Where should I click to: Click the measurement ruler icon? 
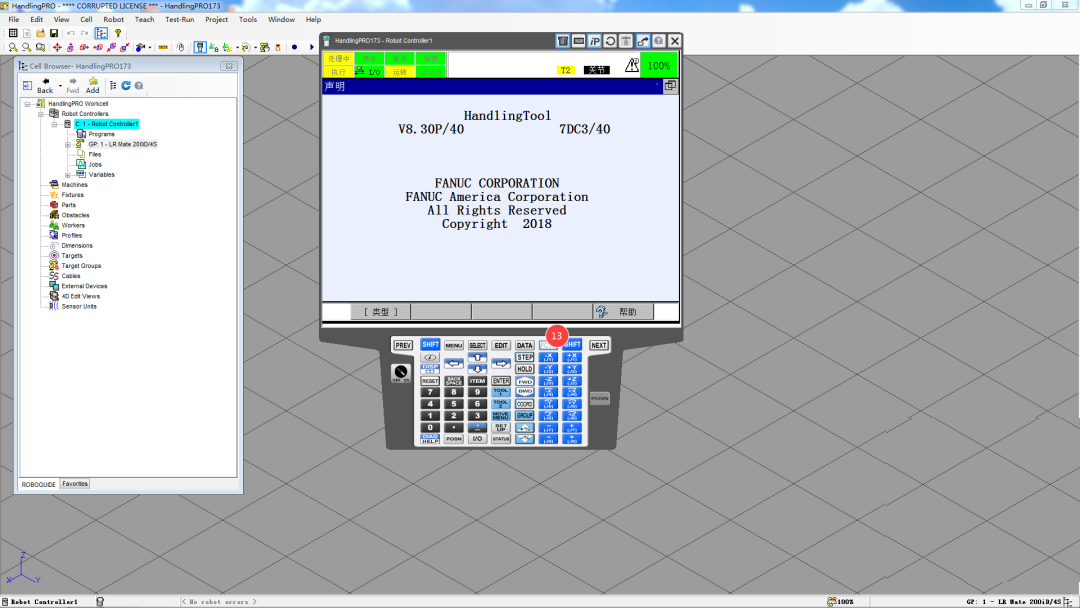163,48
